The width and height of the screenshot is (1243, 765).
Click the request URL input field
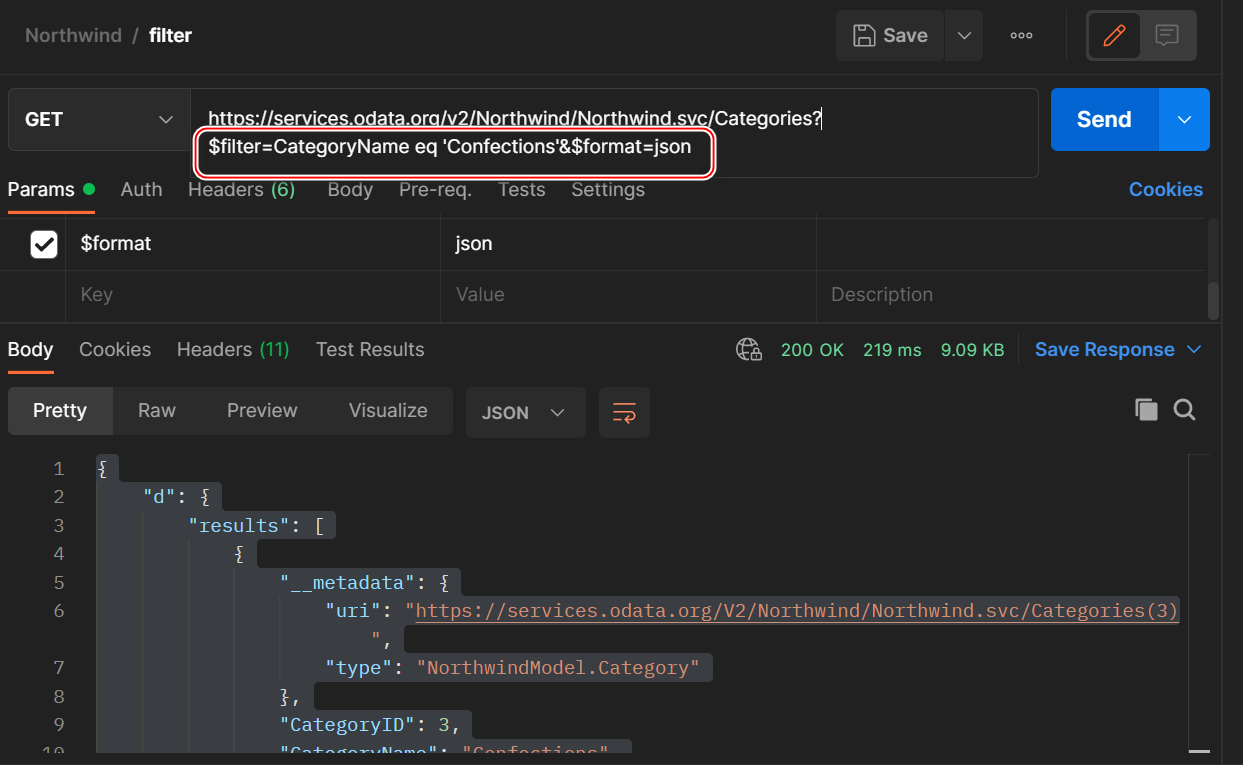click(614, 133)
